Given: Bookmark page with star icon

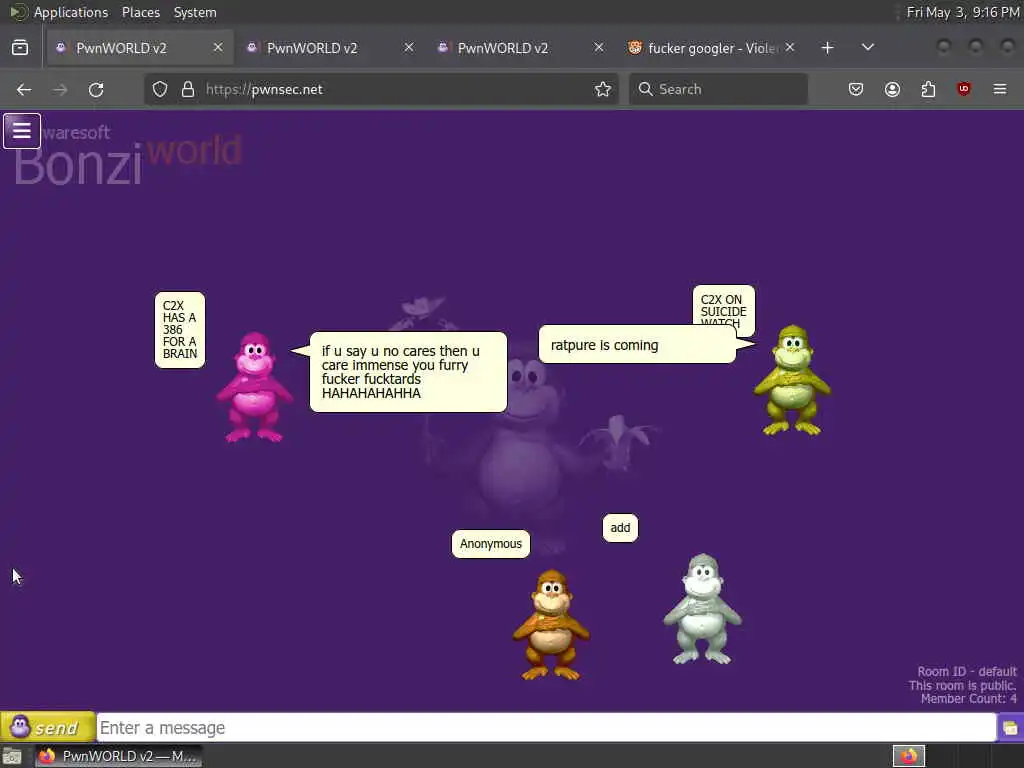Looking at the screenshot, I should (603, 89).
